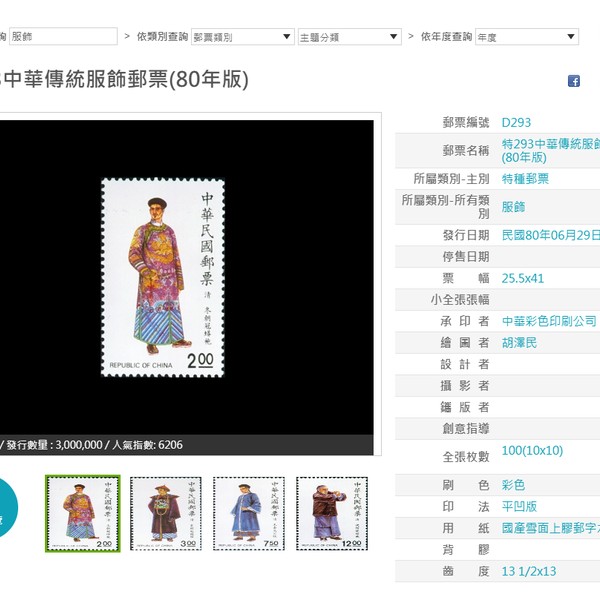Select the 7.50 stamp thumbnail
This screenshot has width=600, height=600.
(249, 514)
